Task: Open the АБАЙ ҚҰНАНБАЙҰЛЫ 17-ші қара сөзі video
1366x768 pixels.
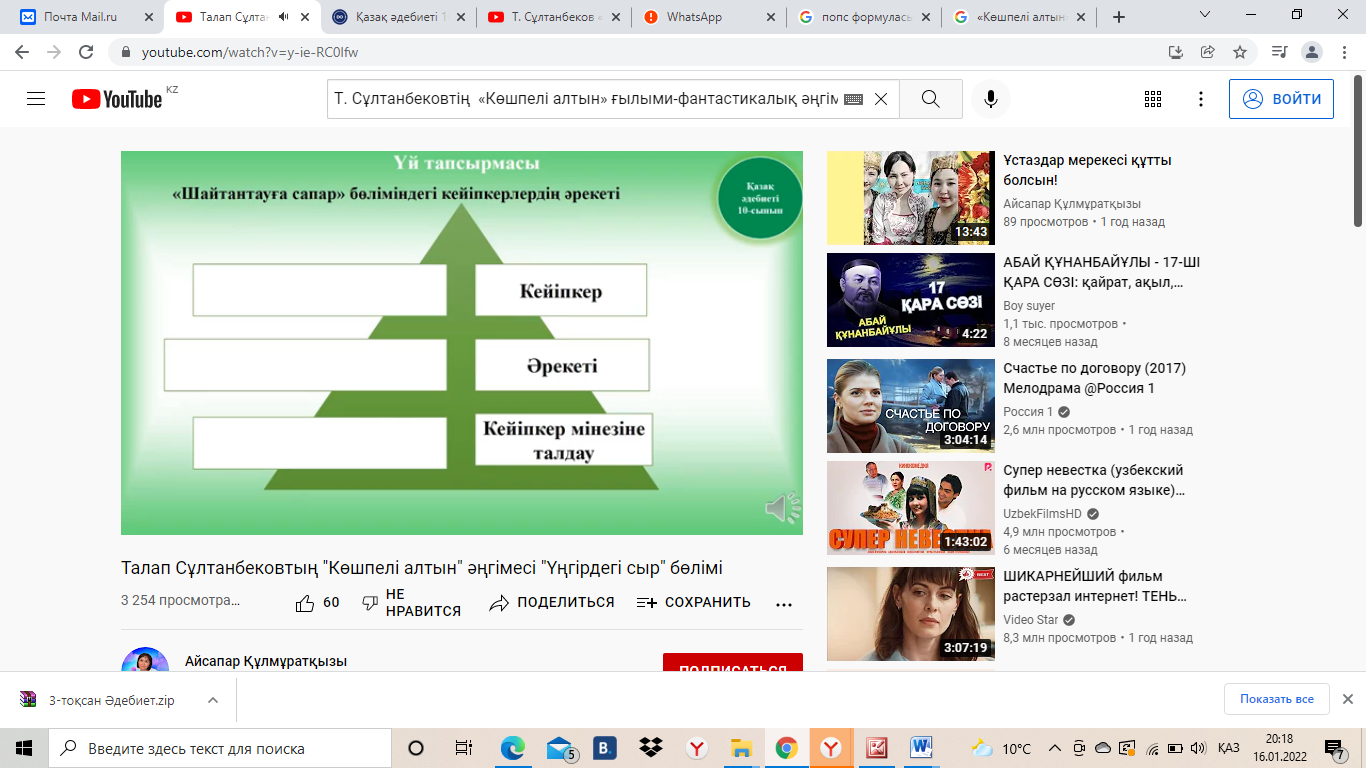Action: [x=1102, y=272]
